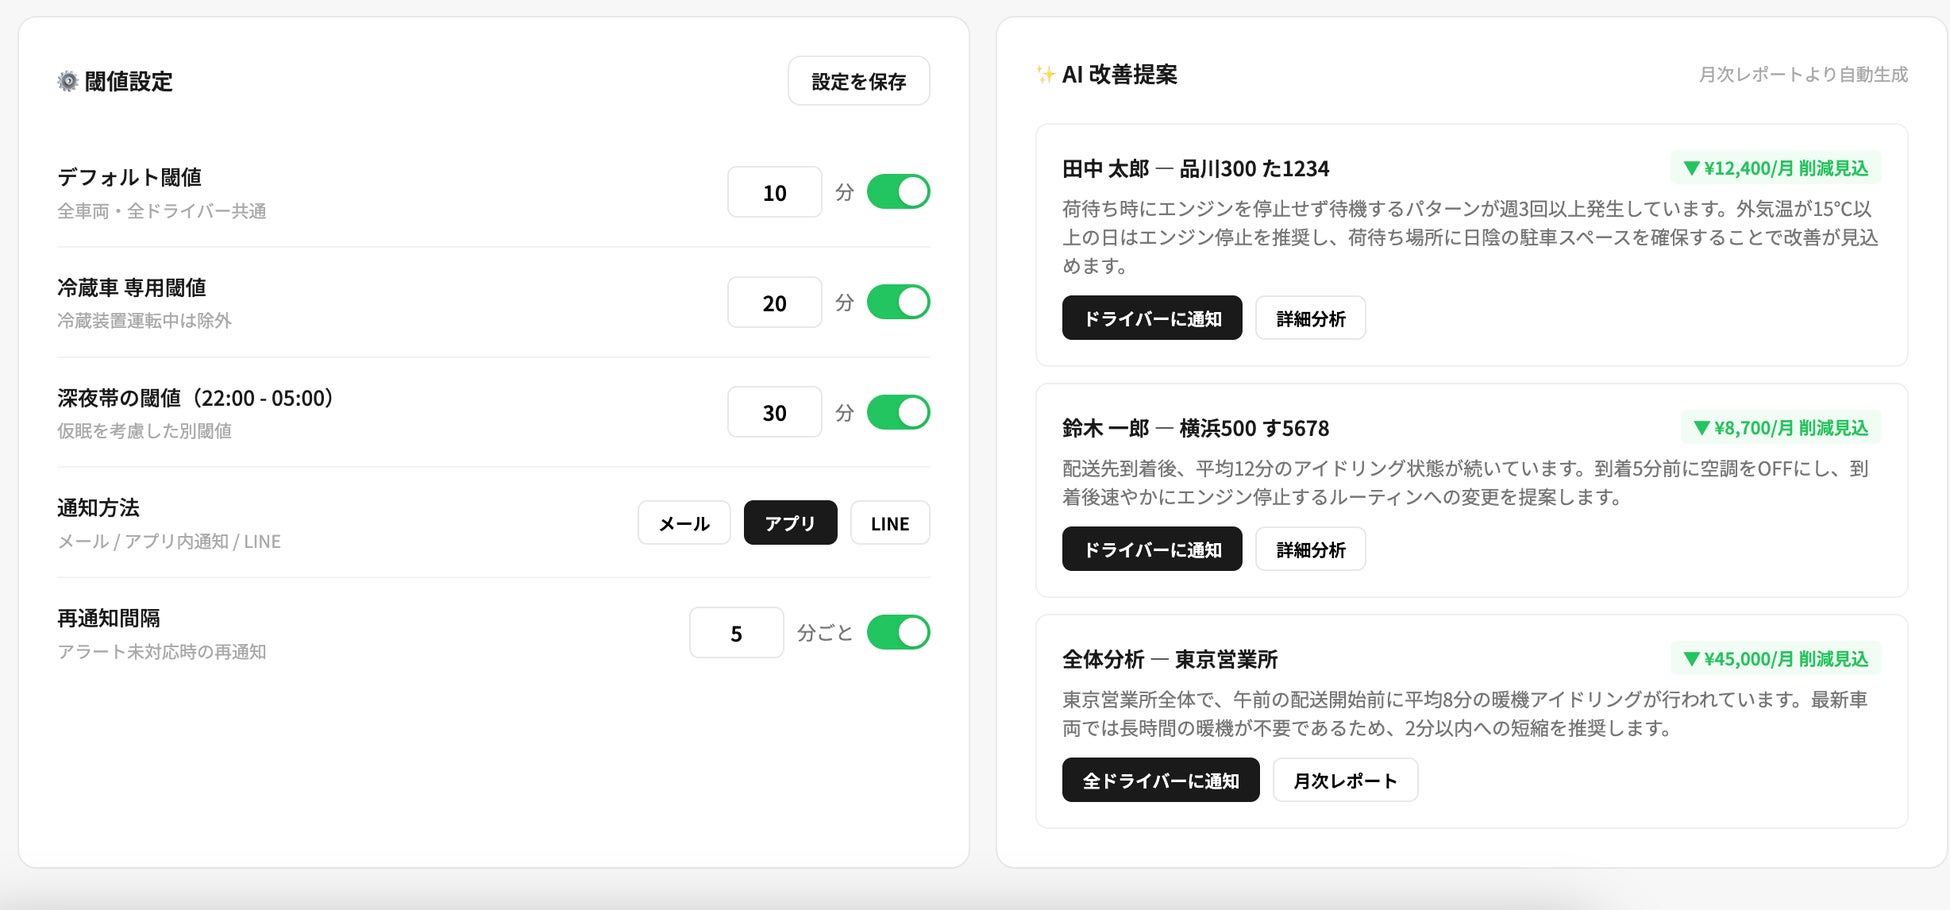This screenshot has width=1950, height=910.
Task: Notify driver 田中 太郎 via ドライバーに通知
Action: (1151, 318)
